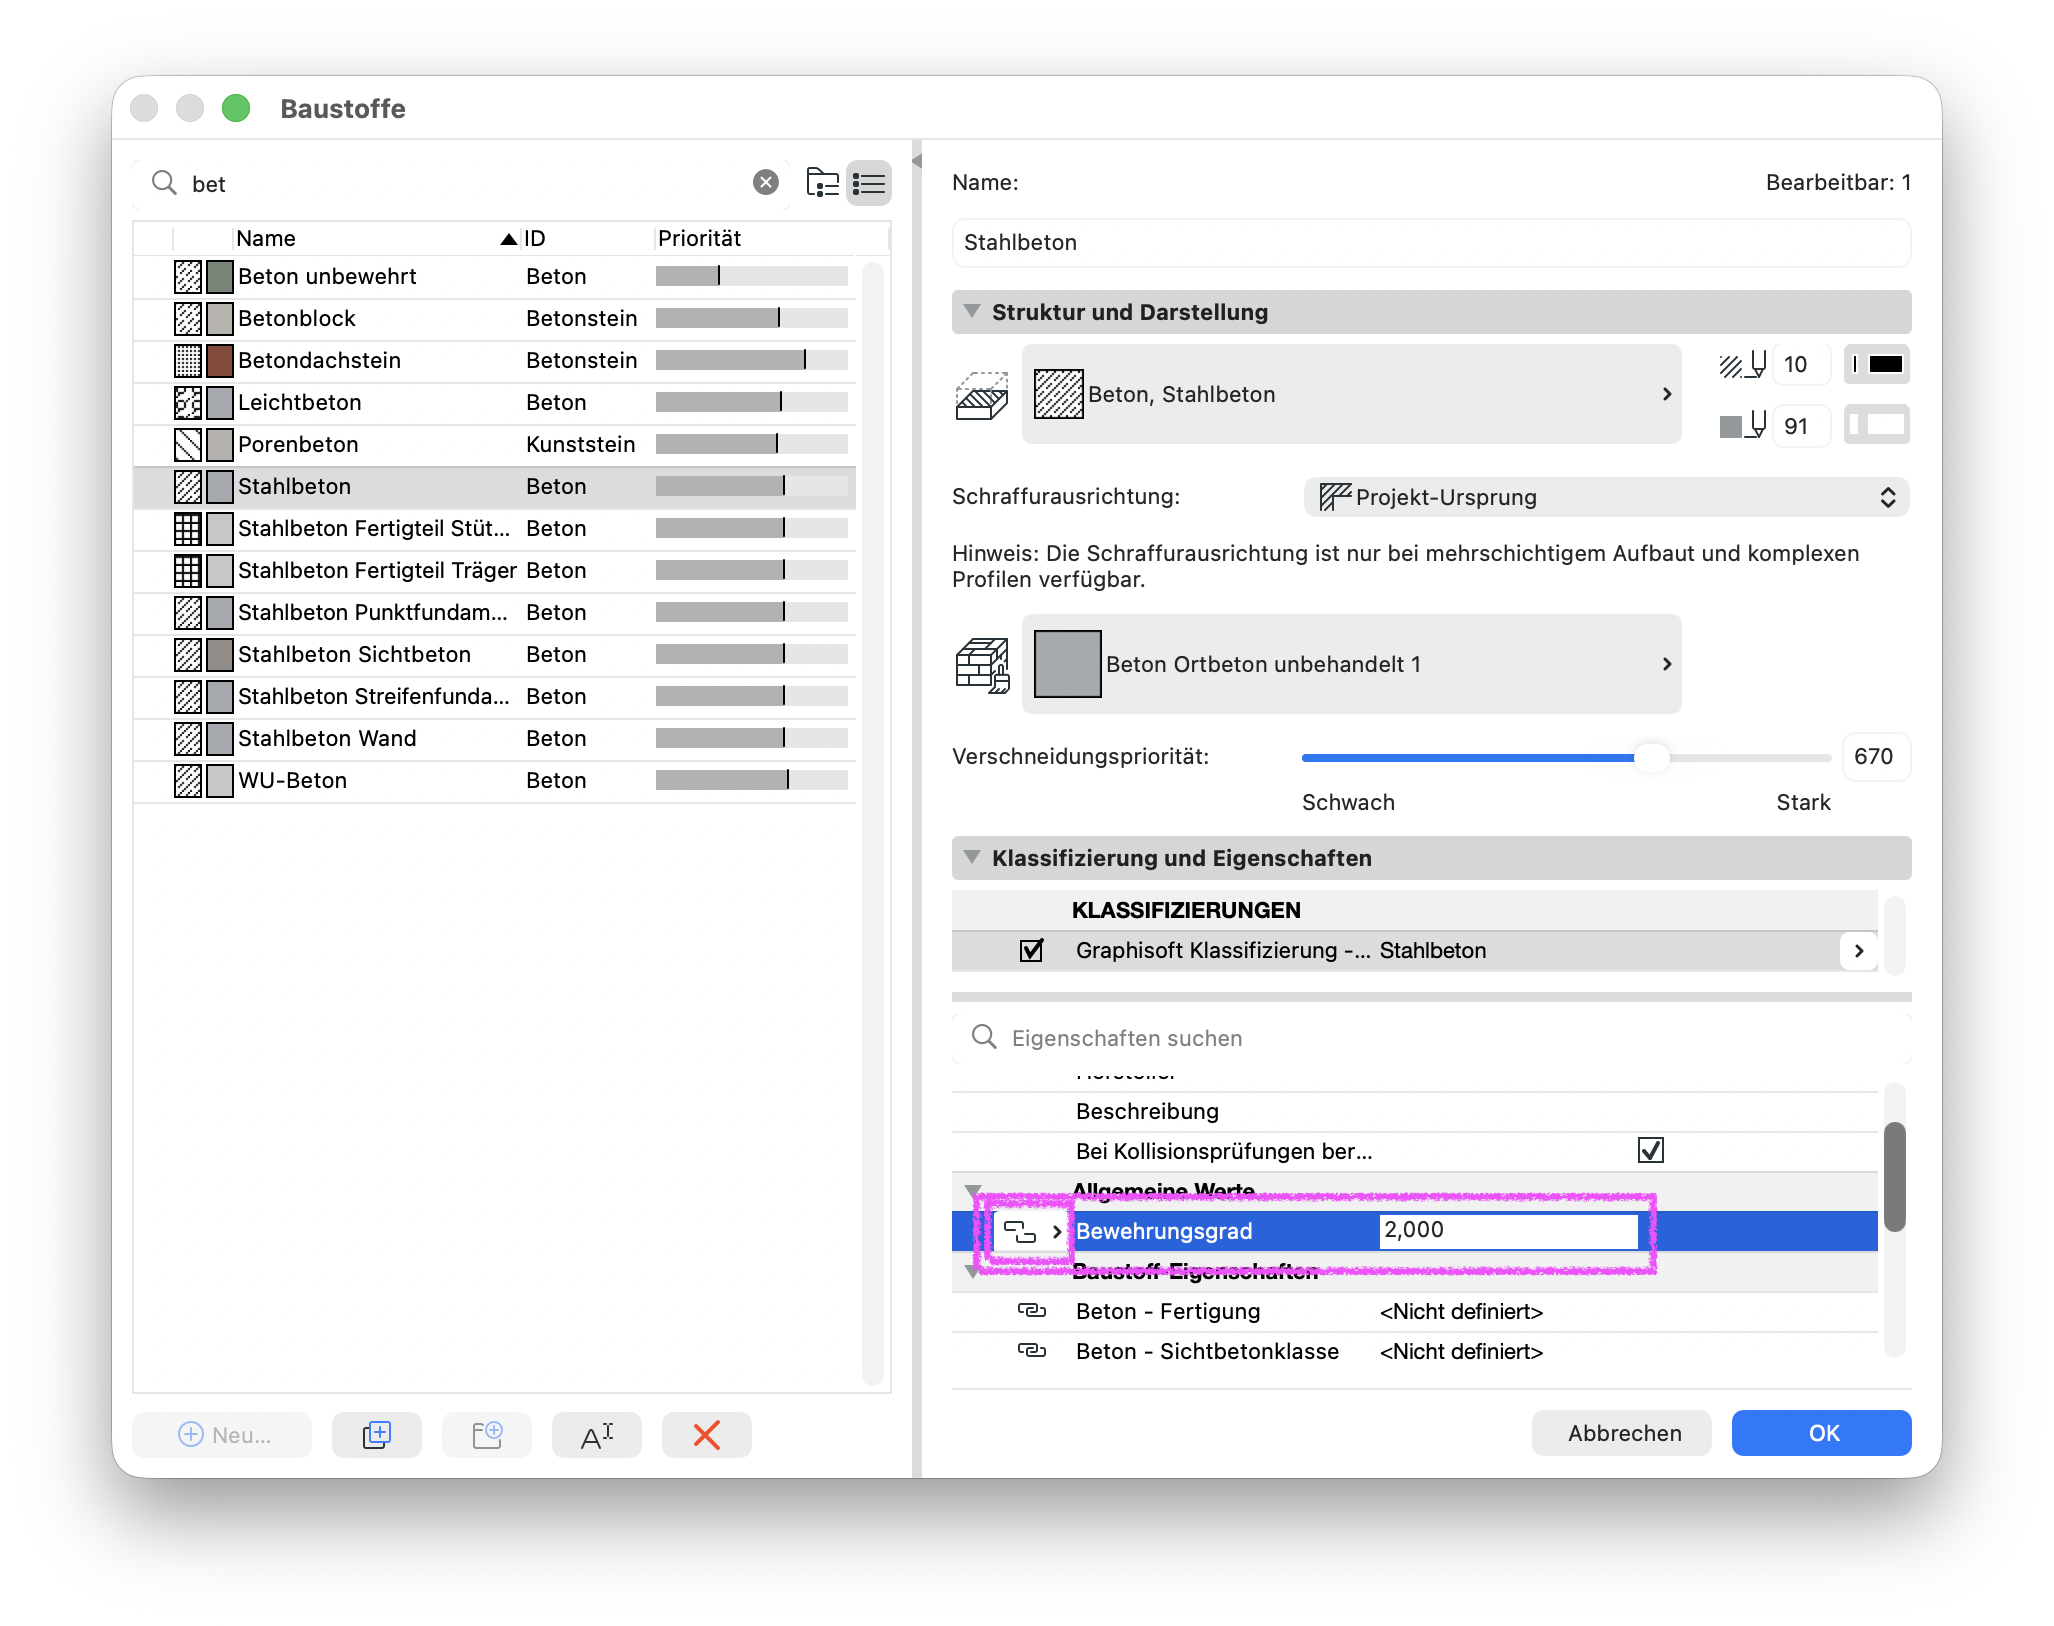Confirm with the OK button
This screenshot has width=2054, height=1626.
[x=1822, y=1433]
